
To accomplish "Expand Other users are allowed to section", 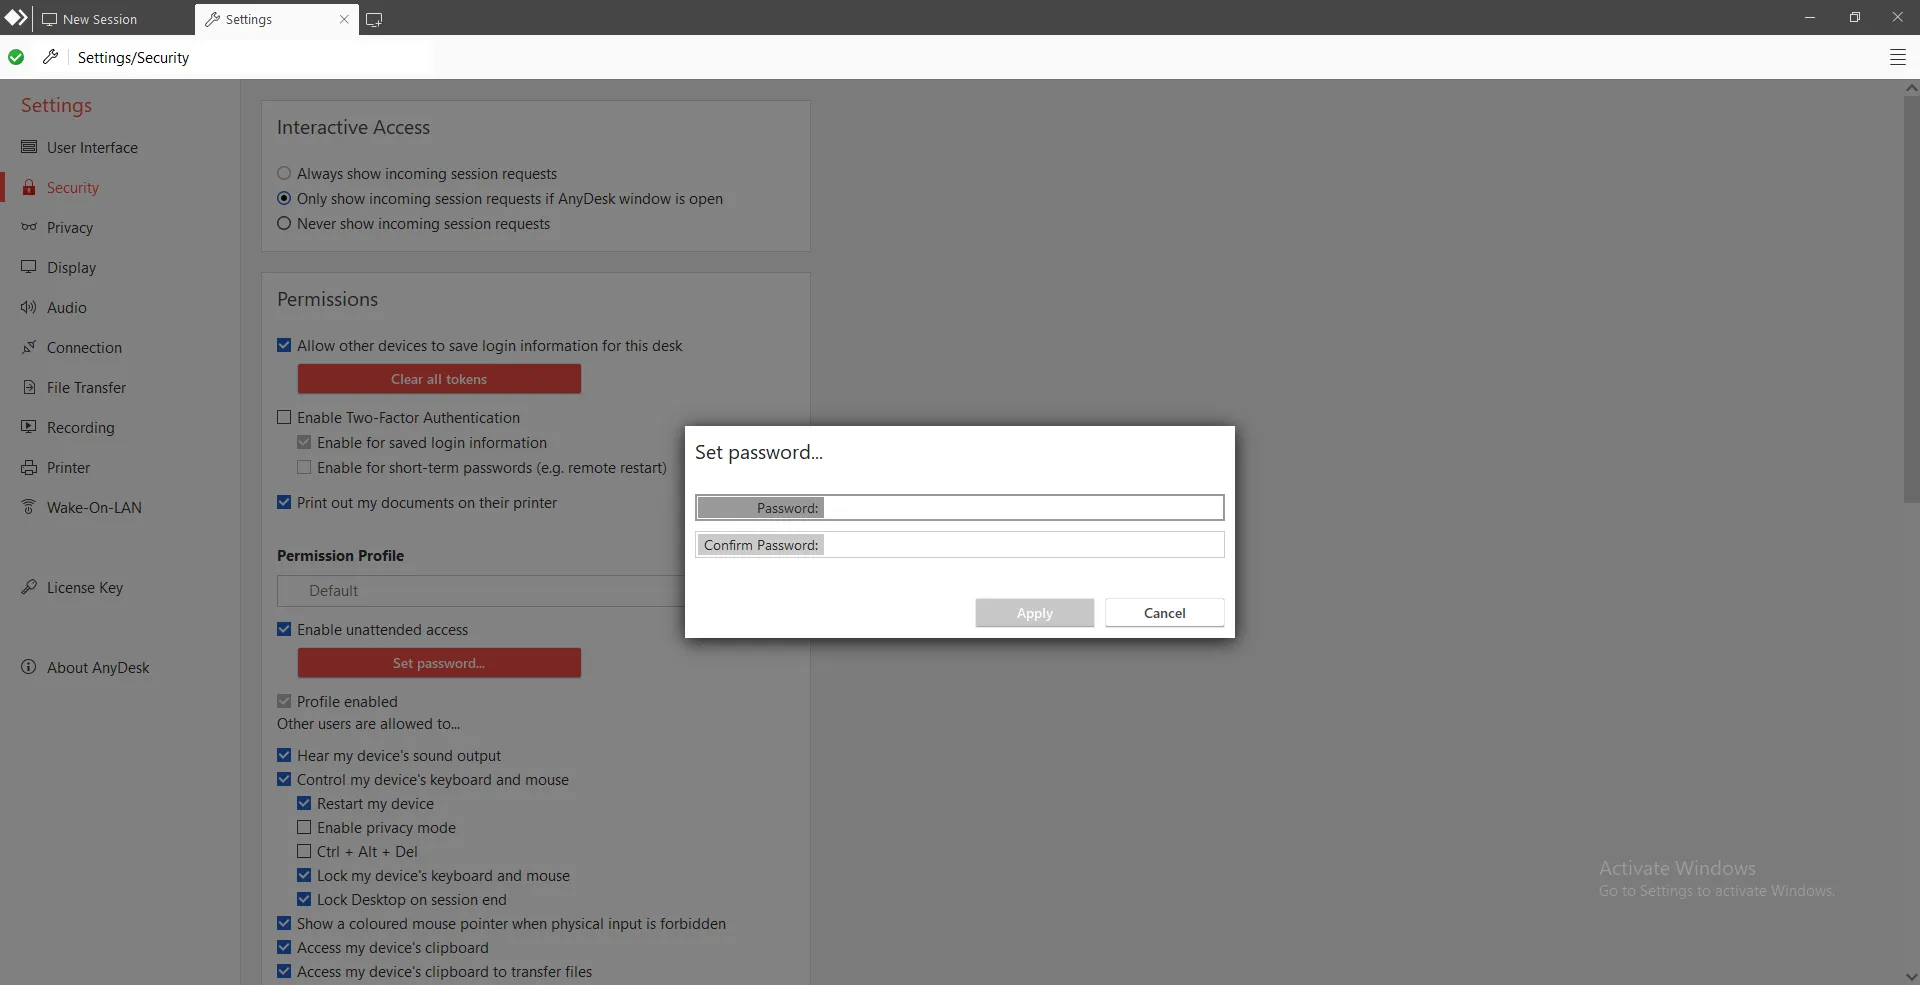I will (x=368, y=724).
